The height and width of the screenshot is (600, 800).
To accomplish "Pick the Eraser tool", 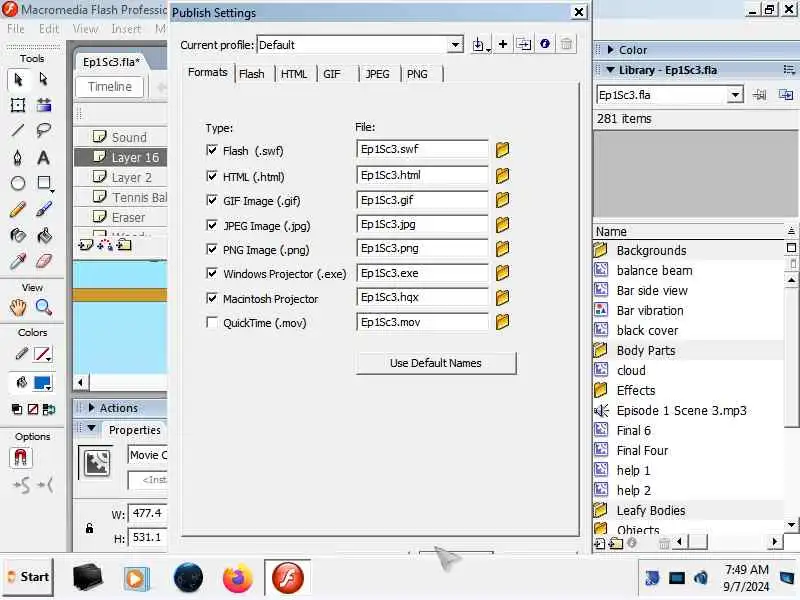I will (44, 261).
